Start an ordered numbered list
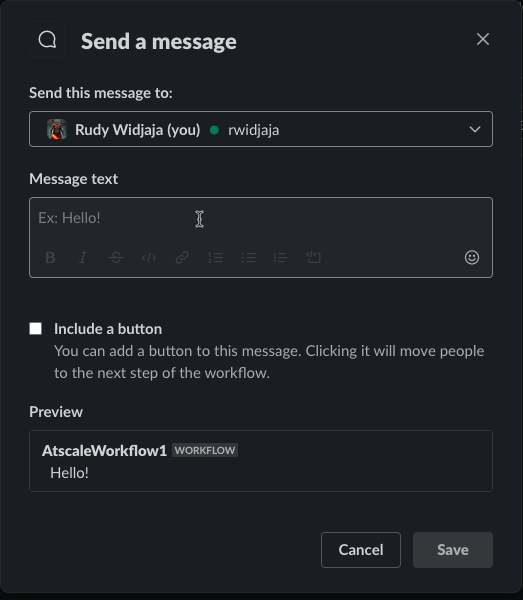 215,258
